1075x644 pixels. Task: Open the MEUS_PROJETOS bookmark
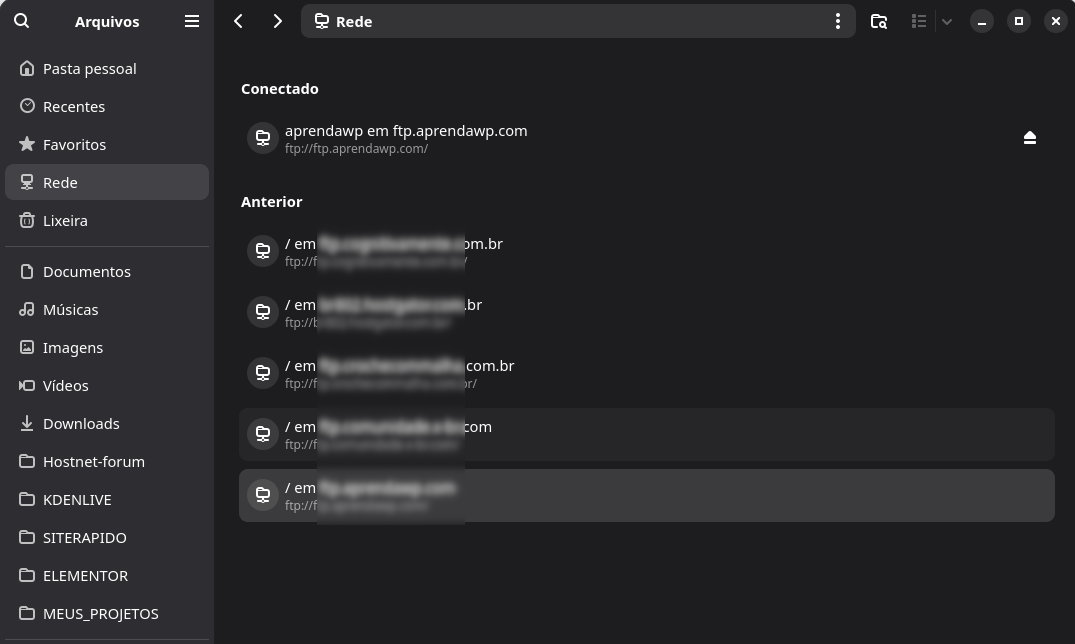pyautogui.click(x=100, y=614)
